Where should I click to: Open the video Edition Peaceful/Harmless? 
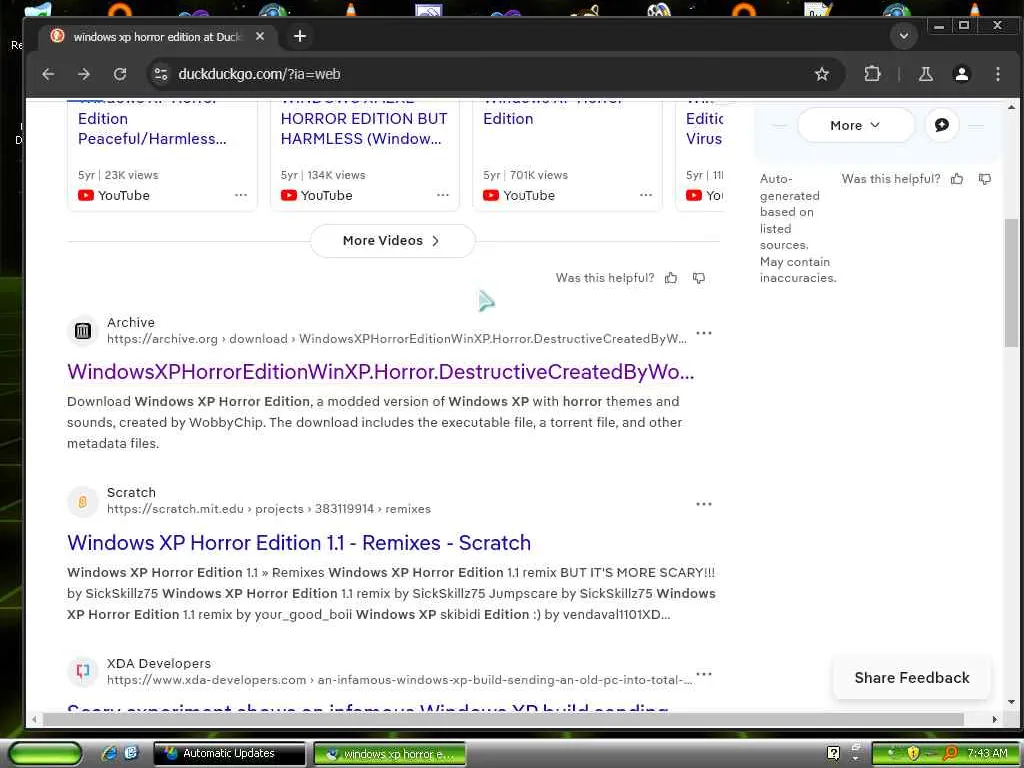coord(152,129)
